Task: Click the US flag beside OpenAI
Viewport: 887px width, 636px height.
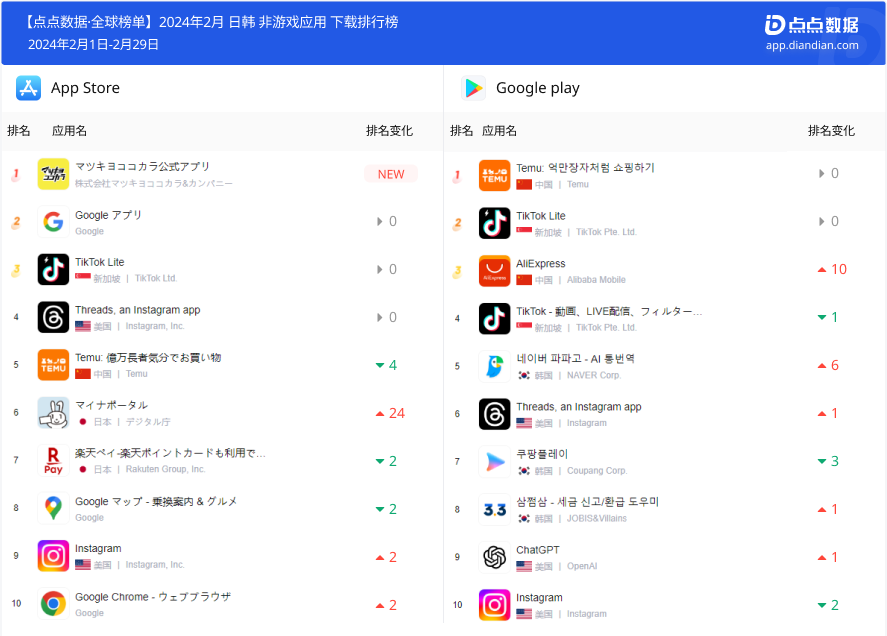Action: pos(524,566)
